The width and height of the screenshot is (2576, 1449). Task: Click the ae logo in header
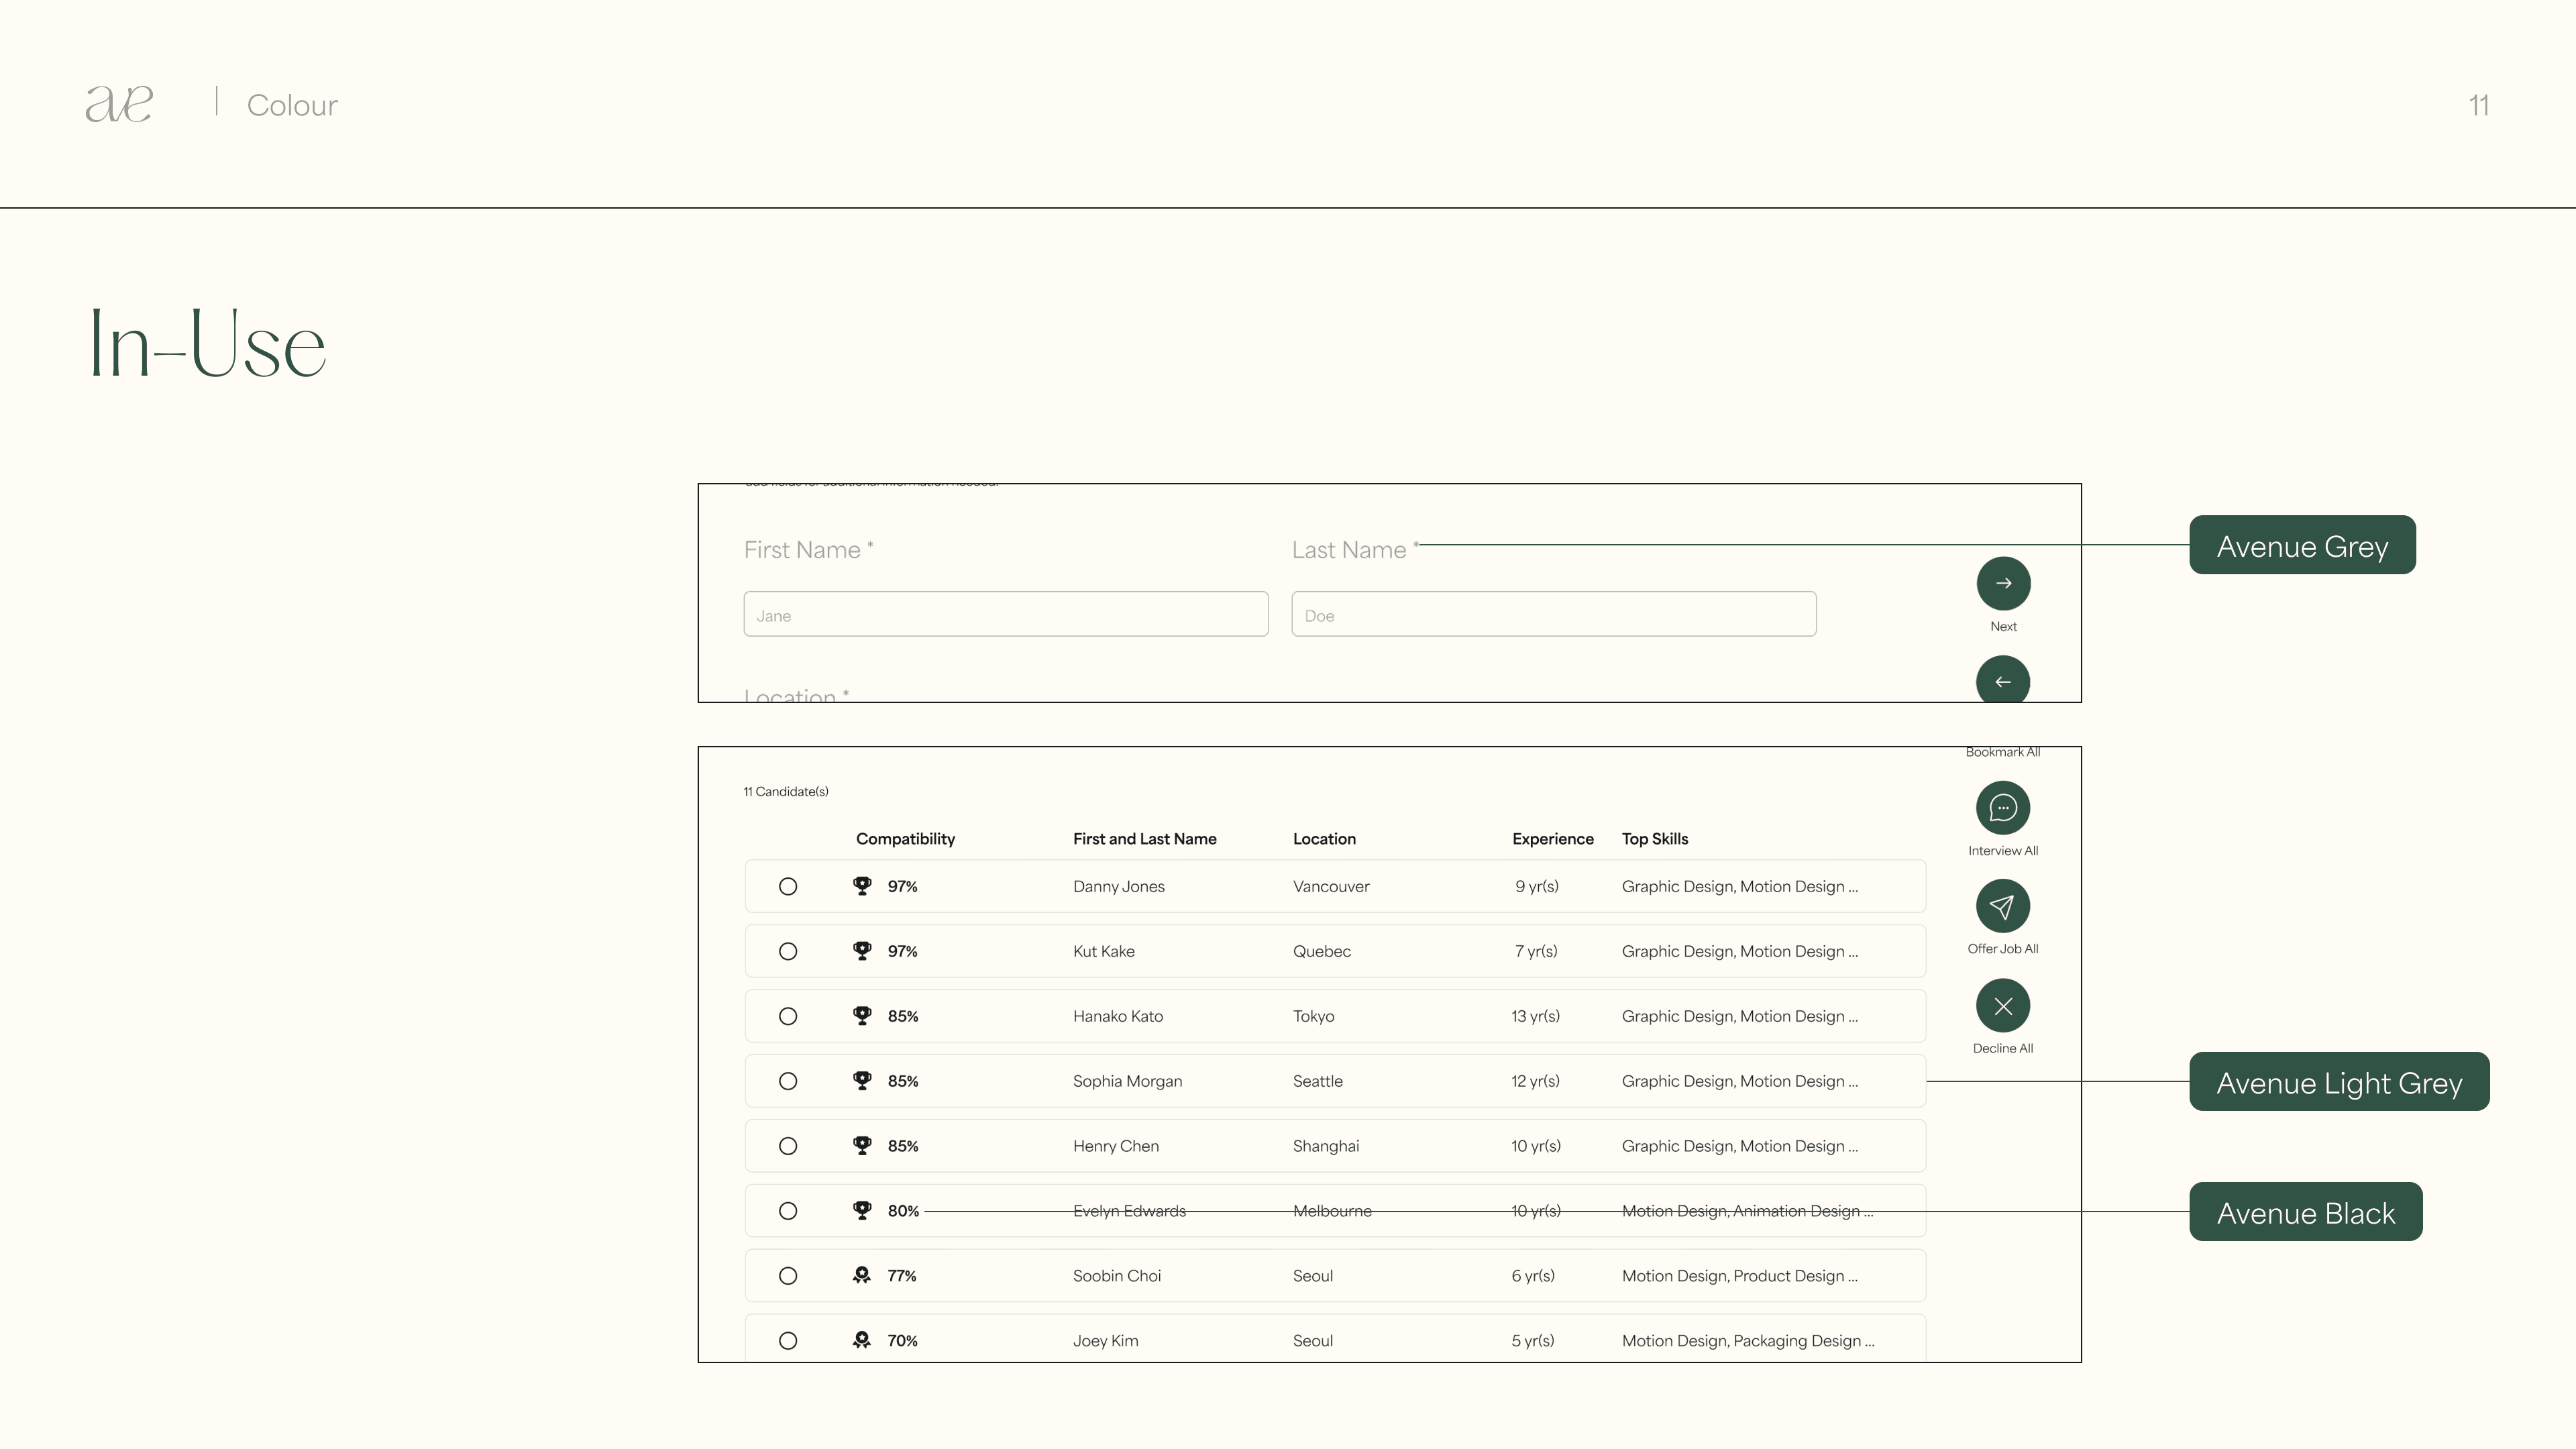click(x=119, y=104)
